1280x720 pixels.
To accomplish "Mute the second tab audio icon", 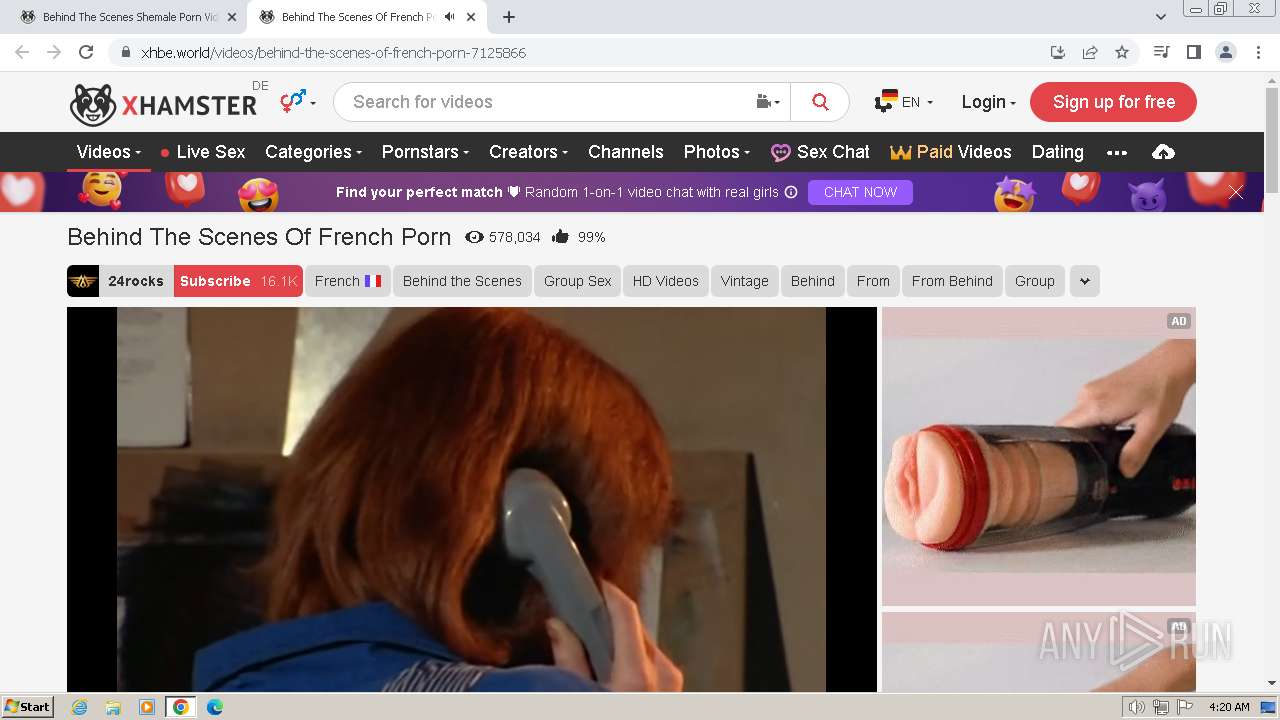I will click(449, 17).
